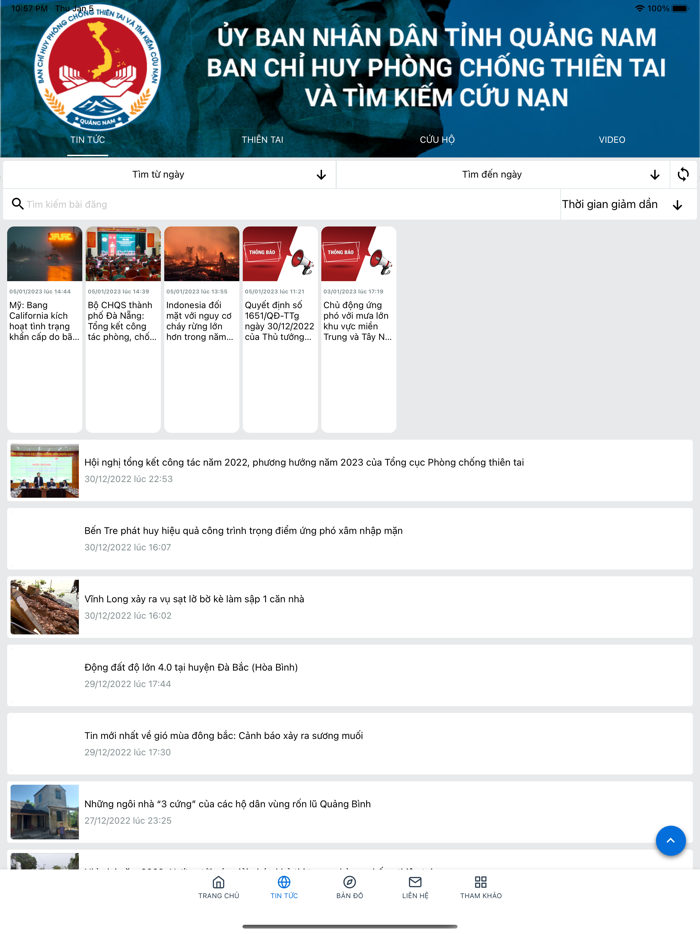Switch to the TIN TỨC top tab
700x934 pixels.
click(x=88, y=140)
